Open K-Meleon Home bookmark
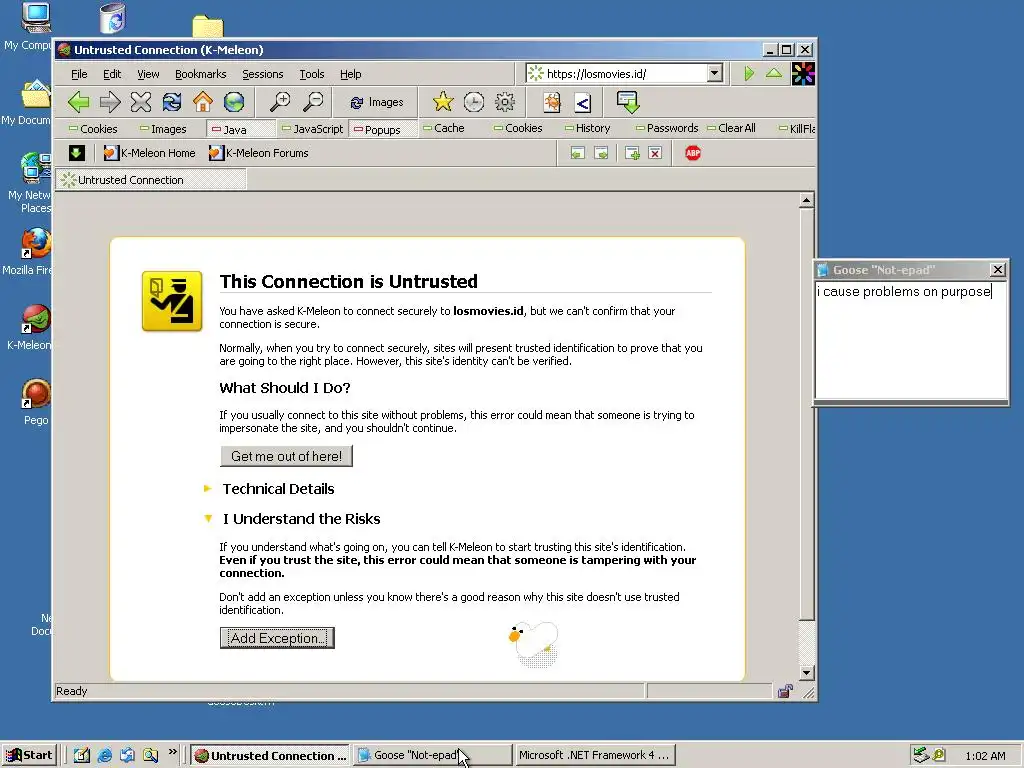 point(150,153)
